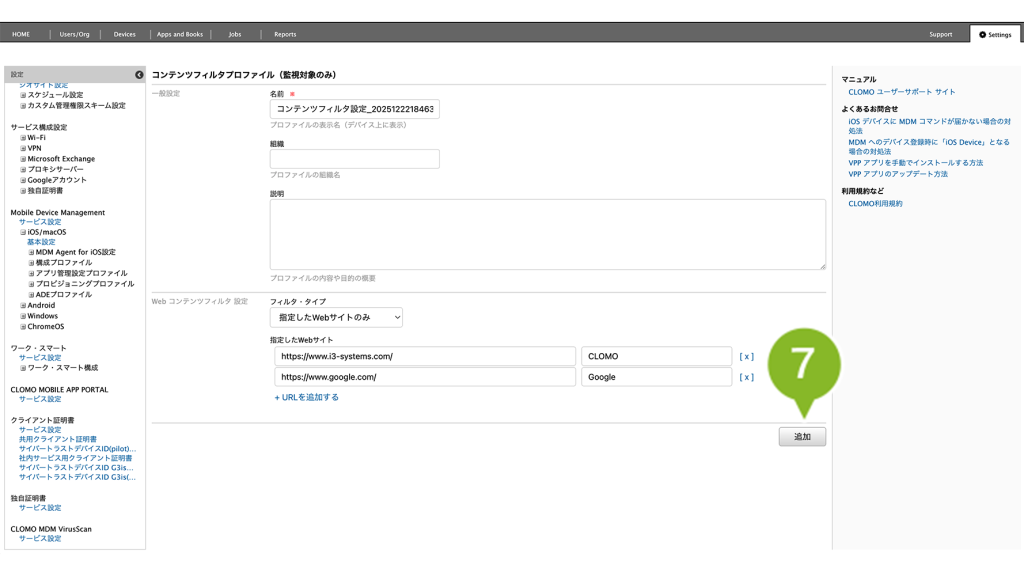
Task: Click the 組織 input field
Action: coord(354,159)
